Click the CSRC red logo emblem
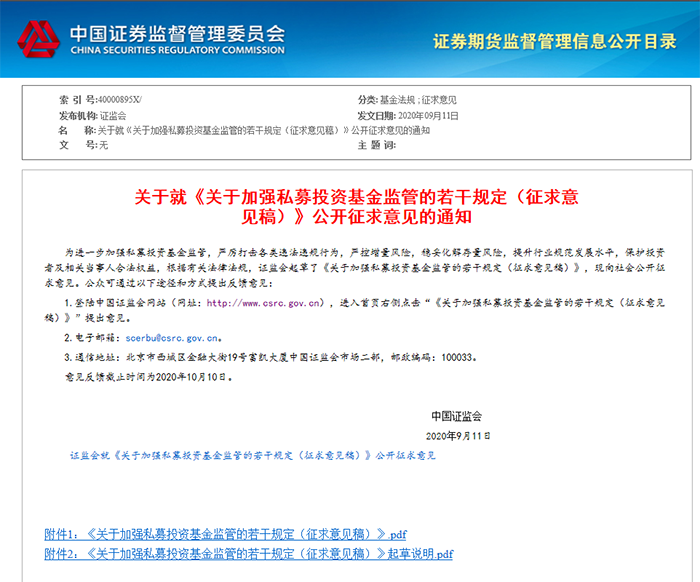 (x=38, y=39)
